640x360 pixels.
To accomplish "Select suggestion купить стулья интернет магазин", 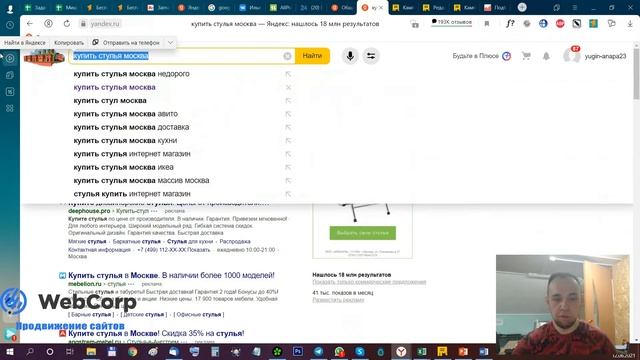I will pos(132,154).
